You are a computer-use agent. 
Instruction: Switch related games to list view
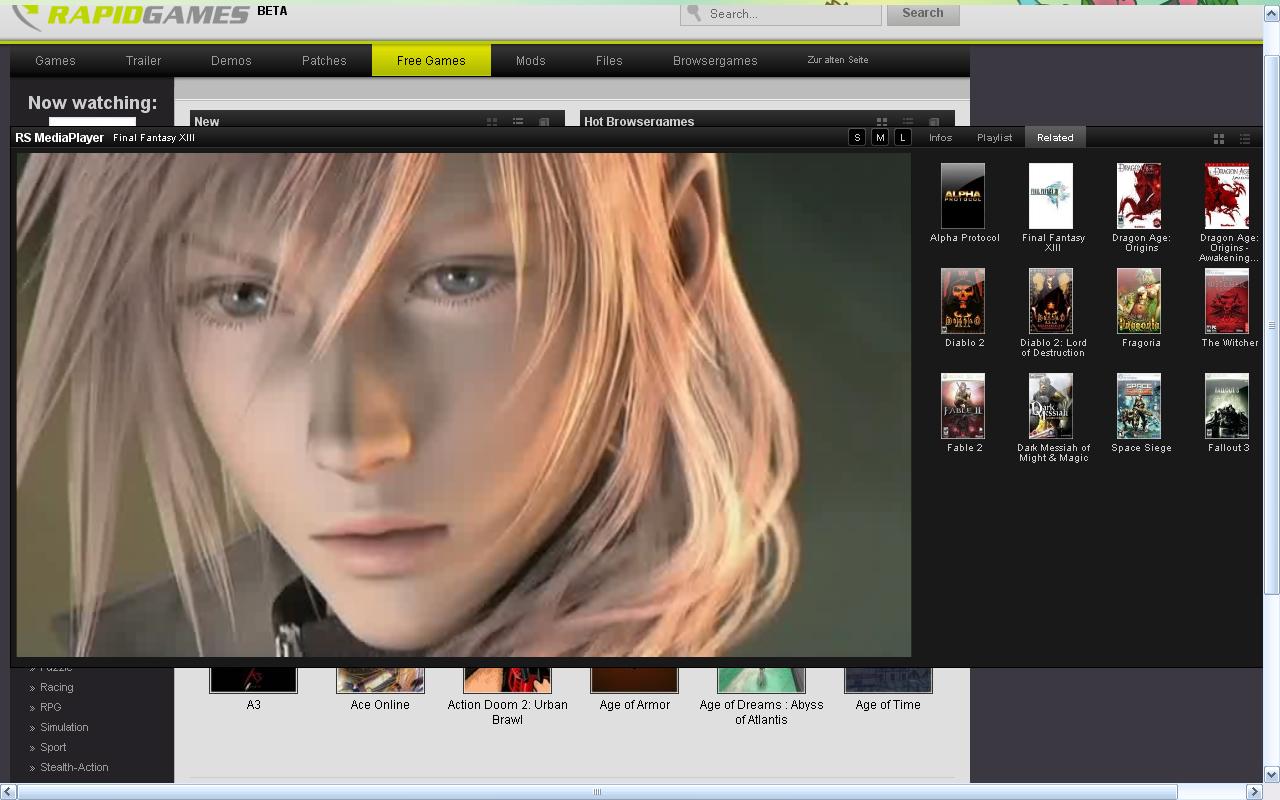tap(1245, 138)
